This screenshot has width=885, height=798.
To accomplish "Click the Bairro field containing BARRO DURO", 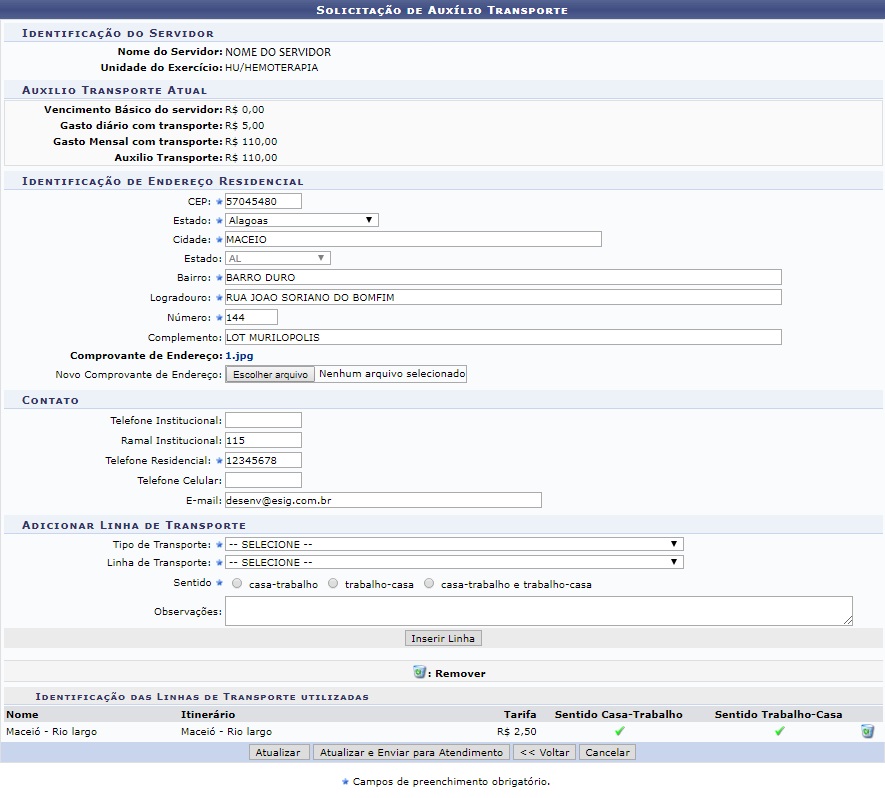I will click(502, 277).
